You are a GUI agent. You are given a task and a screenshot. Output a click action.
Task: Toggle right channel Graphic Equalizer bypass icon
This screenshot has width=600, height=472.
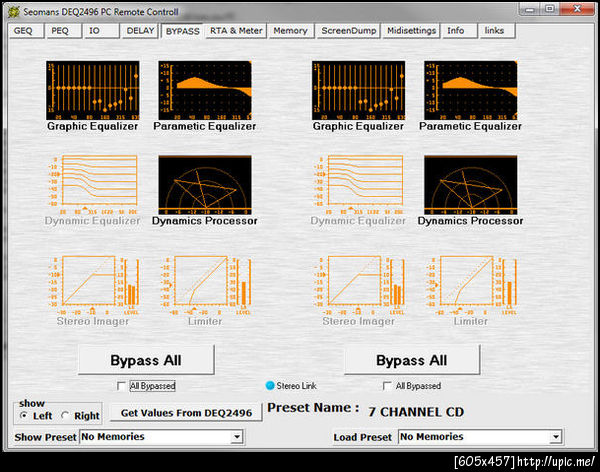(359, 90)
